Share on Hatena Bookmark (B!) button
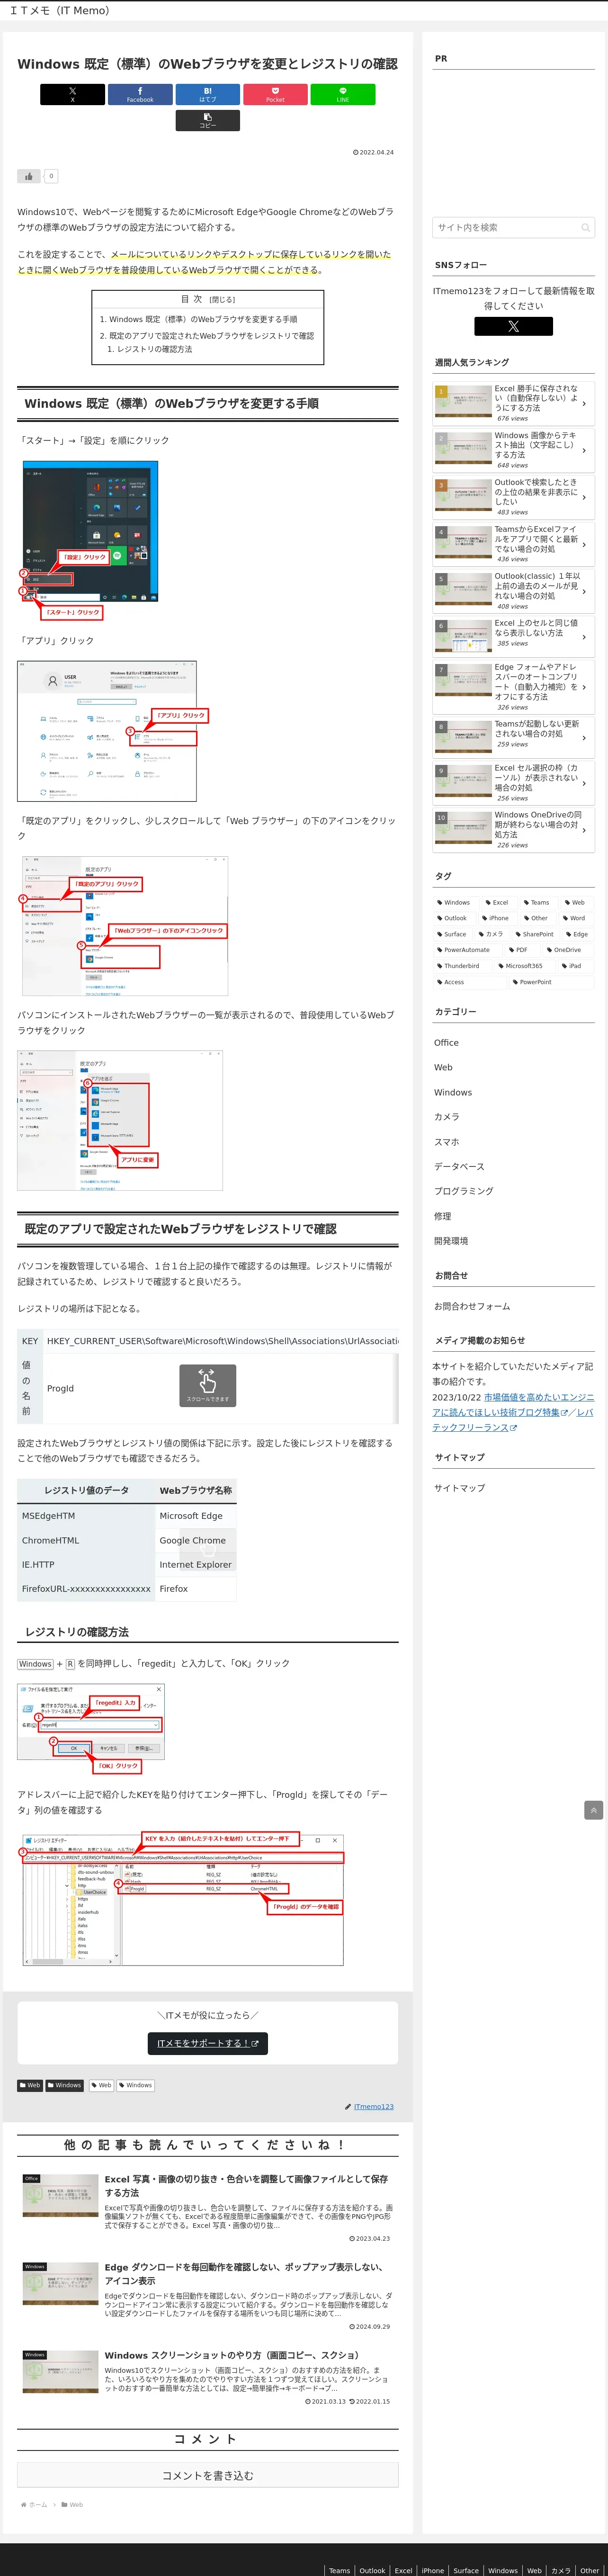The image size is (608, 2576). (x=207, y=94)
